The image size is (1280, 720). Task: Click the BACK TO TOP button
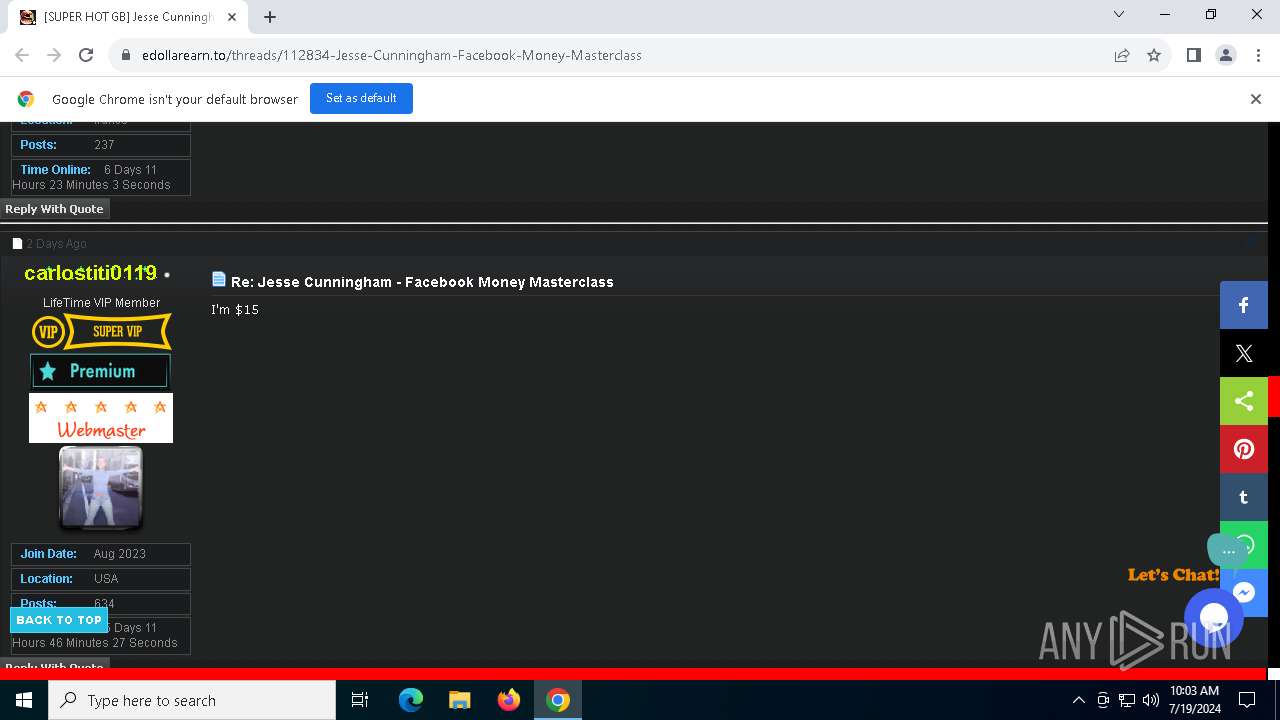pos(59,620)
